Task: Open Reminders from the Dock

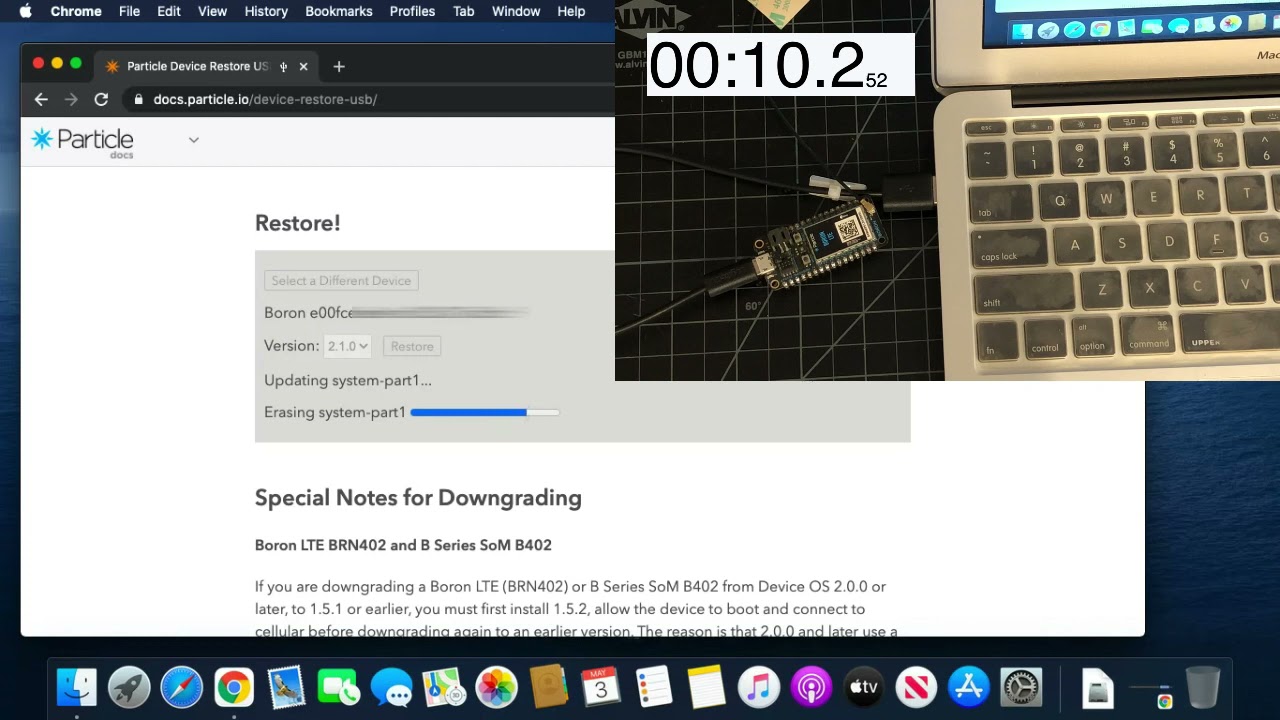Action: point(653,688)
